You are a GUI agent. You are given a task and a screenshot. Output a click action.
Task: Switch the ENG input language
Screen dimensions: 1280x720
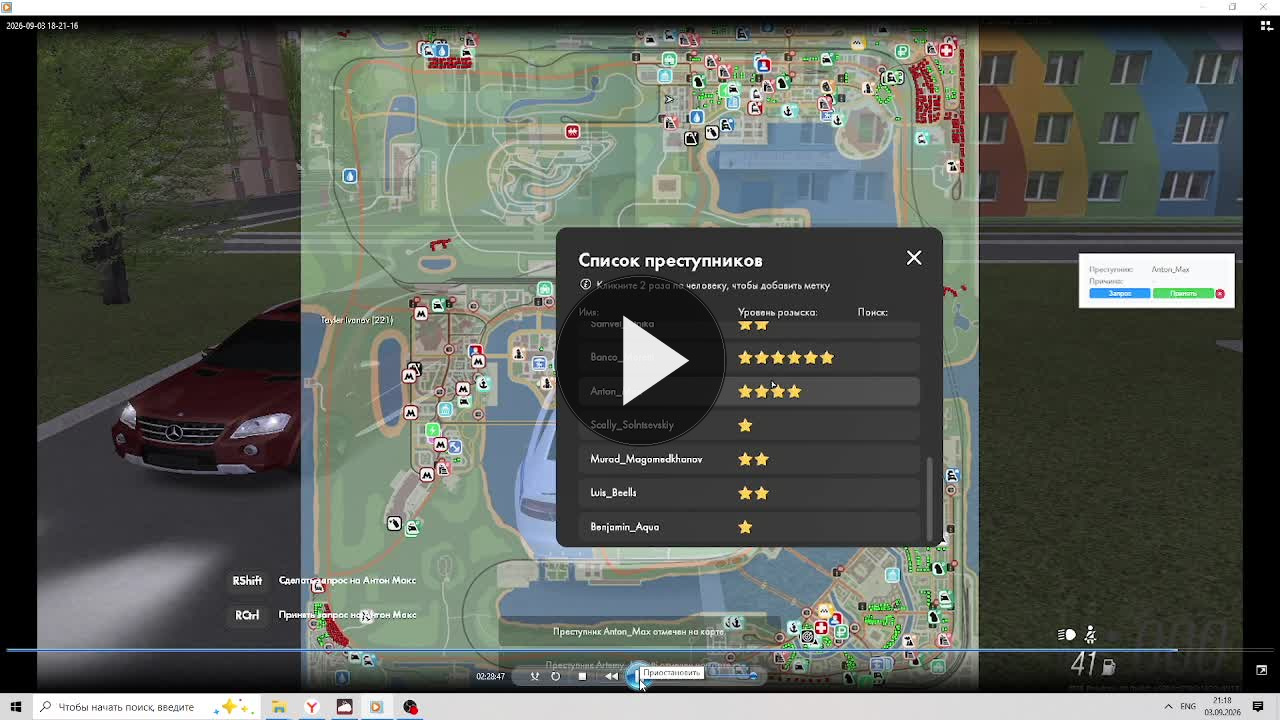1188,707
